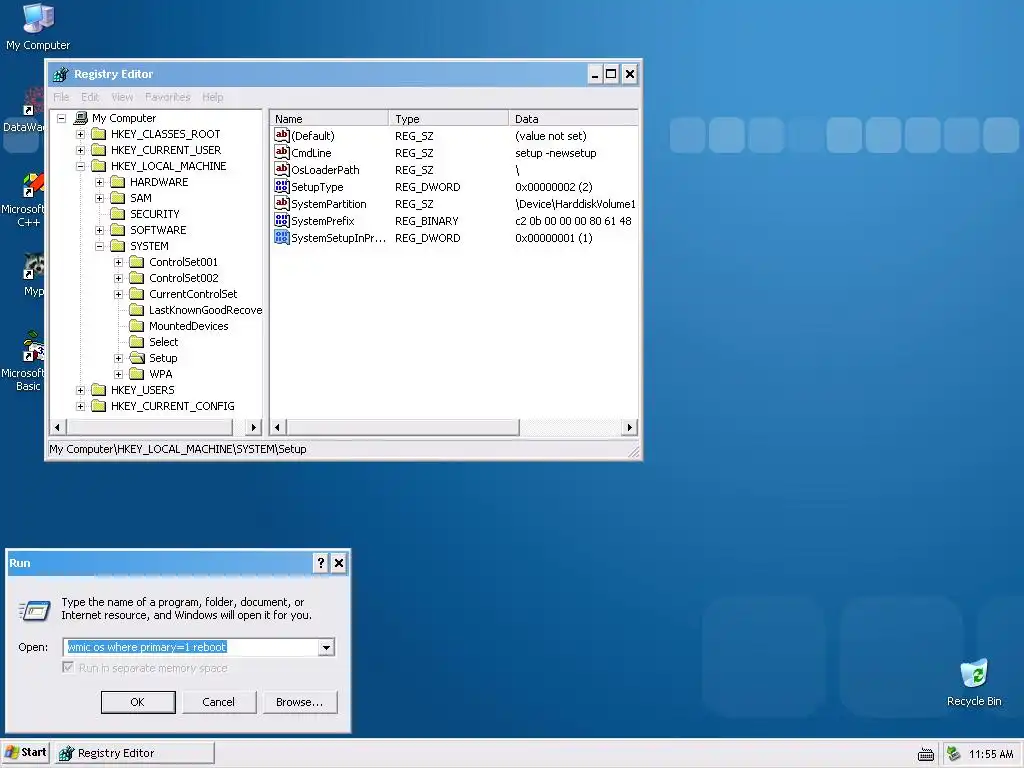
Task: Click the taskbar clock showing 11:55 AM
Action: 991,754
